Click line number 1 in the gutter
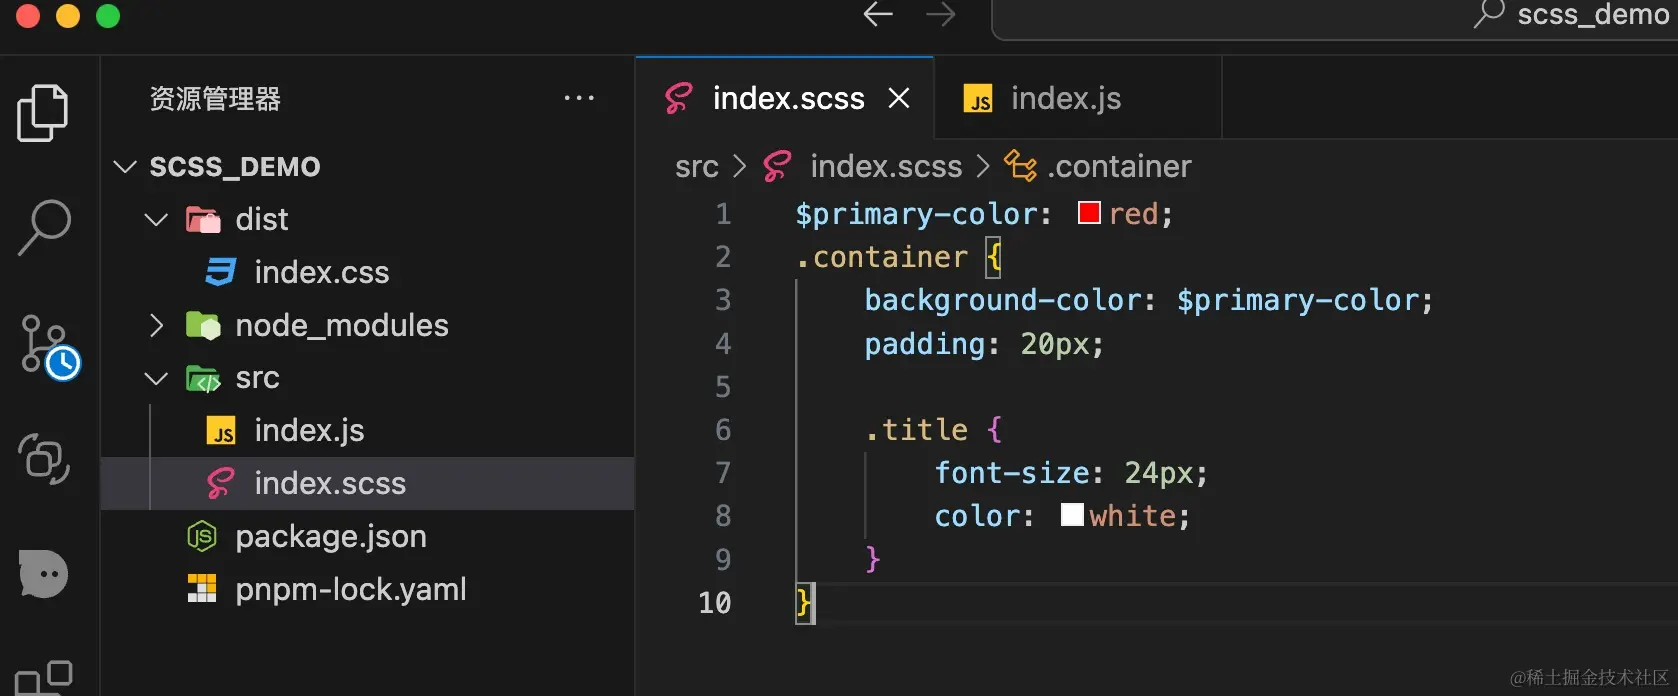This screenshot has width=1678, height=696. tap(723, 214)
